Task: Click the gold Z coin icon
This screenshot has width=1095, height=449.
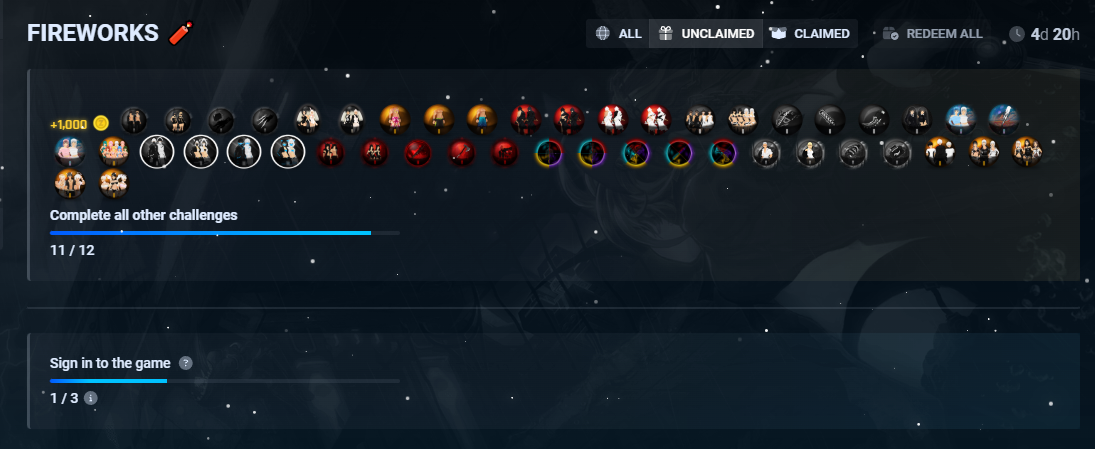Action: (x=101, y=124)
